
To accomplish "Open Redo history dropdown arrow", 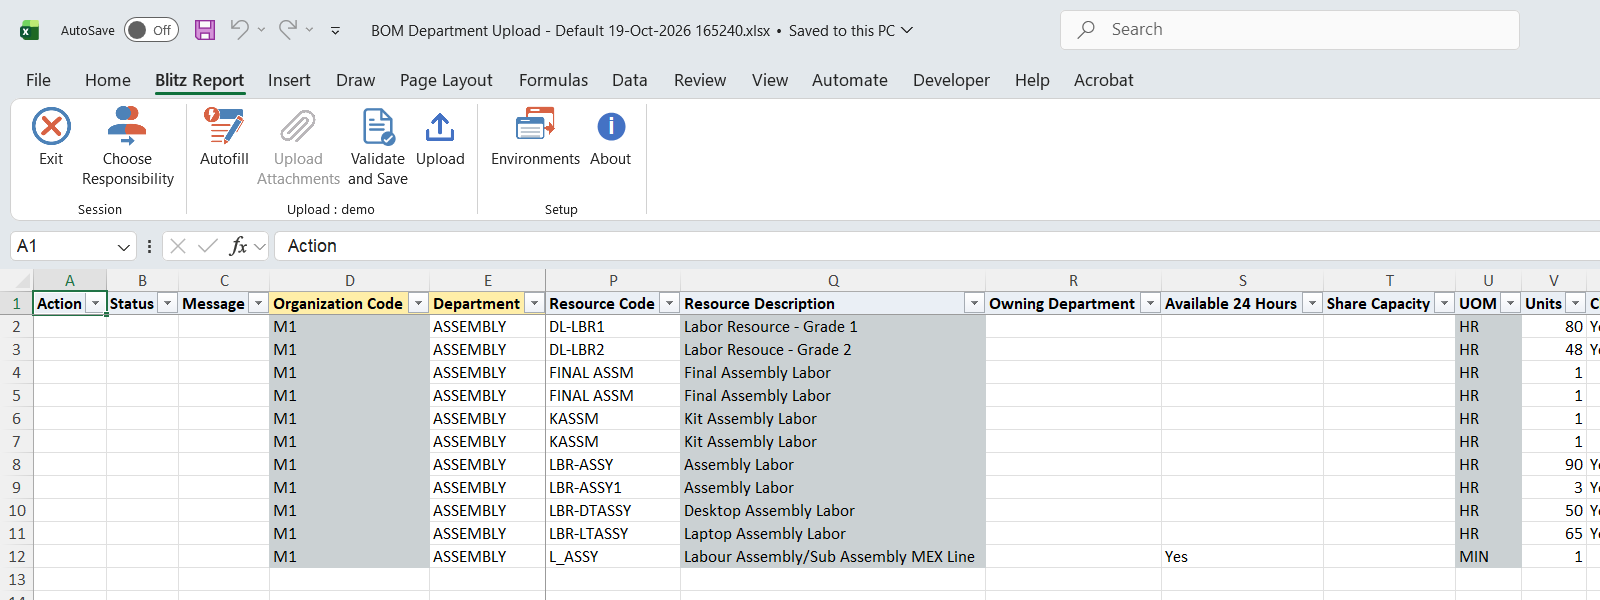I will [x=310, y=30].
